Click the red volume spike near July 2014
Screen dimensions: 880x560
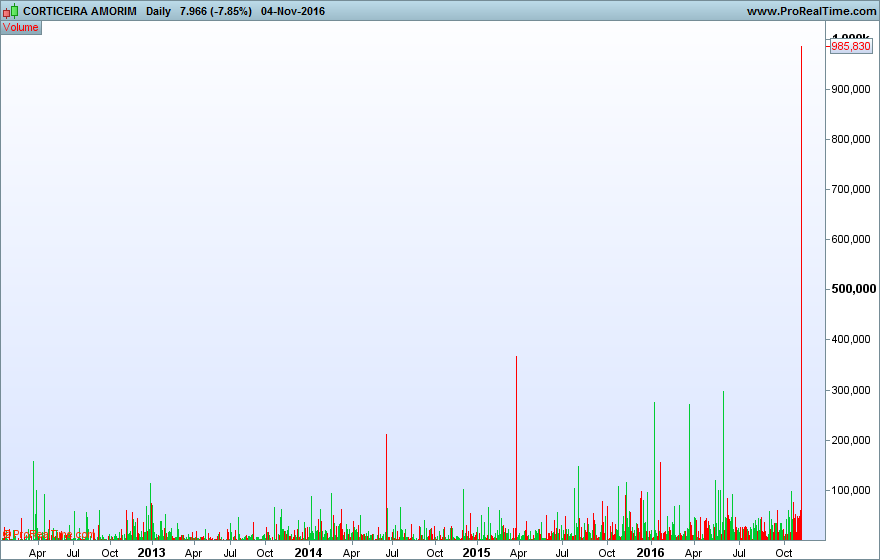(x=386, y=487)
